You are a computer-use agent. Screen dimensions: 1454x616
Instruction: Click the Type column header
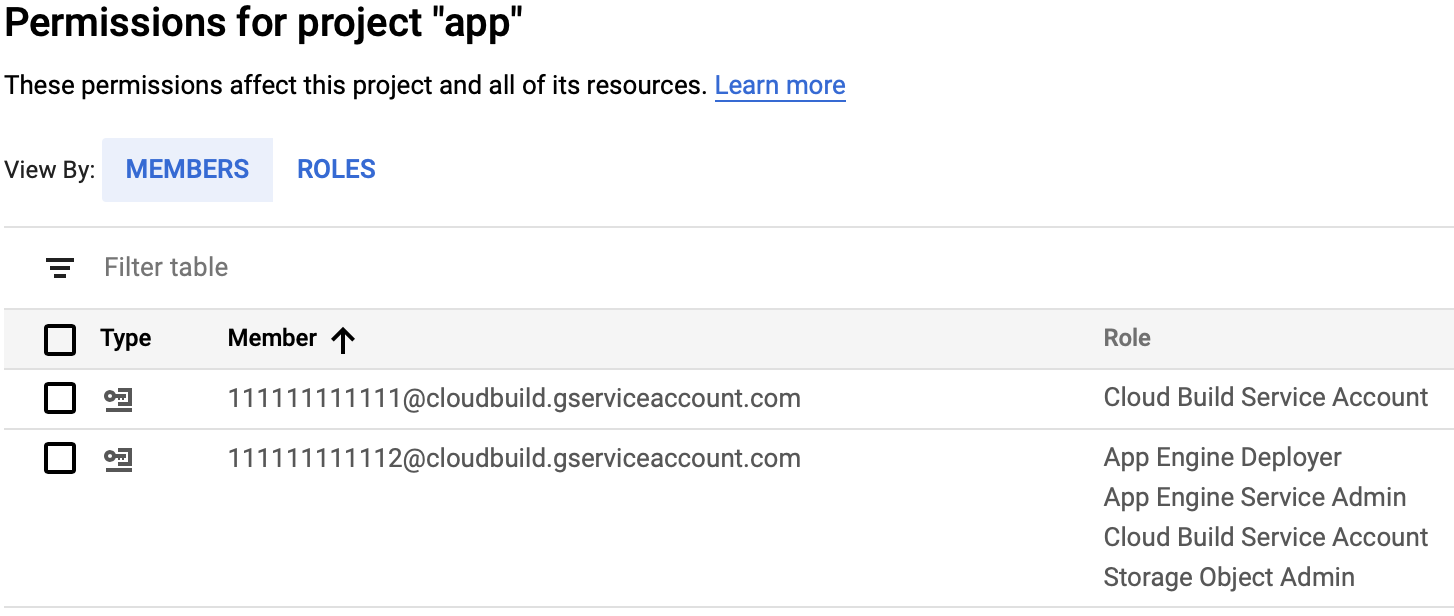click(x=126, y=339)
